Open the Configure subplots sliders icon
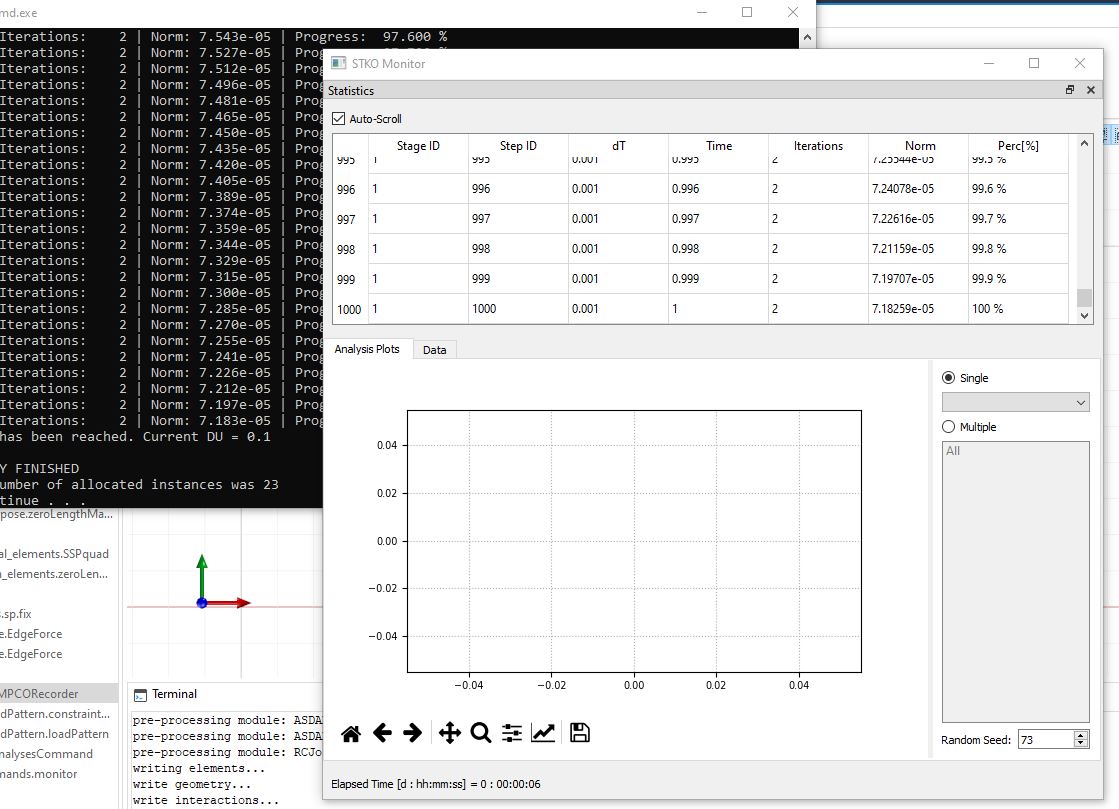The height and width of the screenshot is (809, 1119). pos(512,733)
